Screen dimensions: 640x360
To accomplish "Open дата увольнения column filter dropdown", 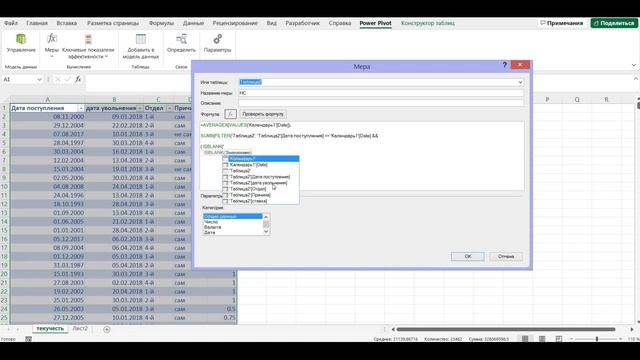I will pos(140,108).
